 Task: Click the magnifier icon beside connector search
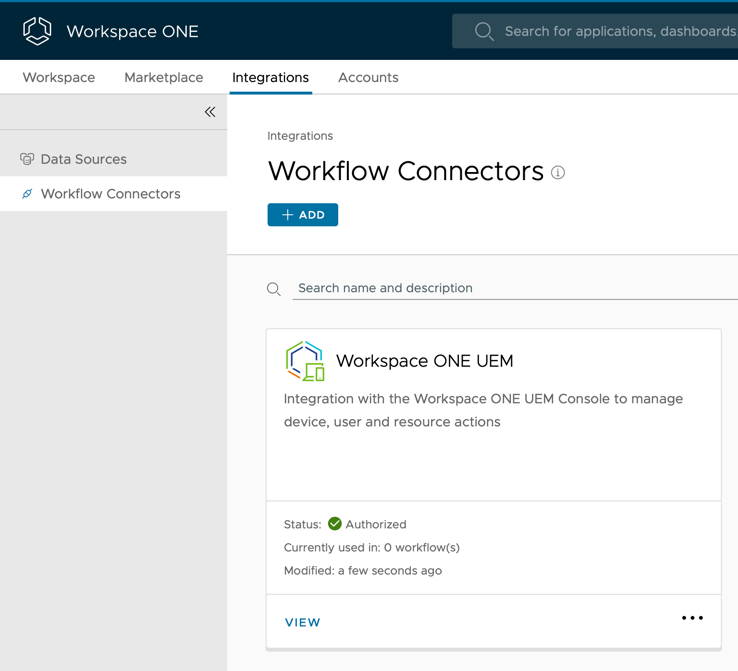tap(274, 289)
